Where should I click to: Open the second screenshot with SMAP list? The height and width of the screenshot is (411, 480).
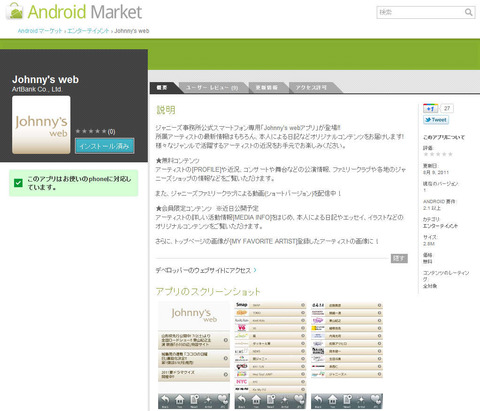point(270,355)
